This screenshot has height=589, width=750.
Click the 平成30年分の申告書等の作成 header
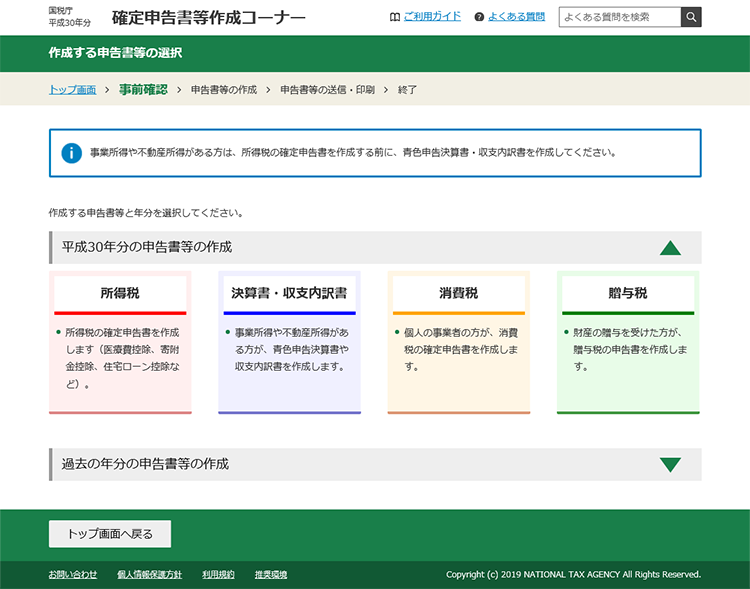(x=375, y=247)
